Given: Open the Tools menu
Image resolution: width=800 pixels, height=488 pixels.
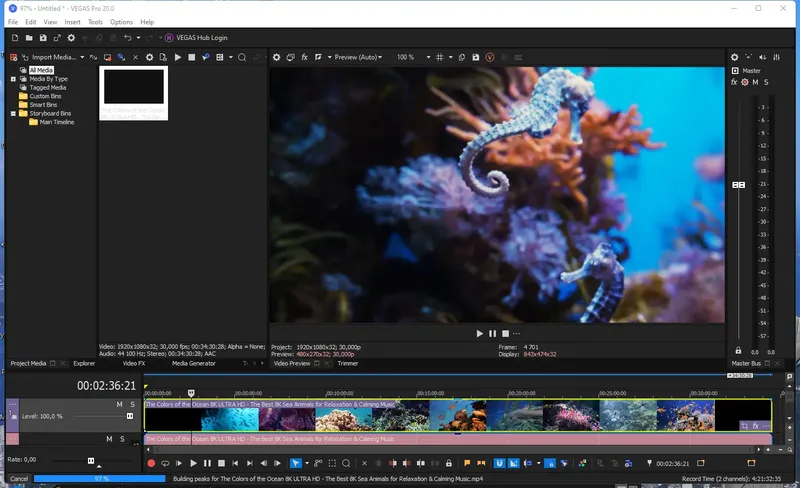Looking at the screenshot, I should tap(95, 21).
